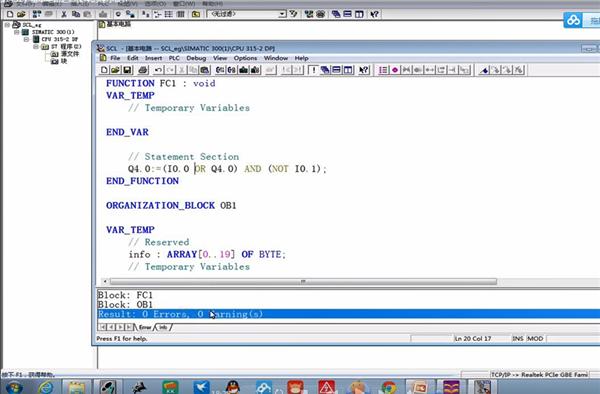Switch to the Info tab in output pane
The image size is (600, 394).
[x=163, y=327]
